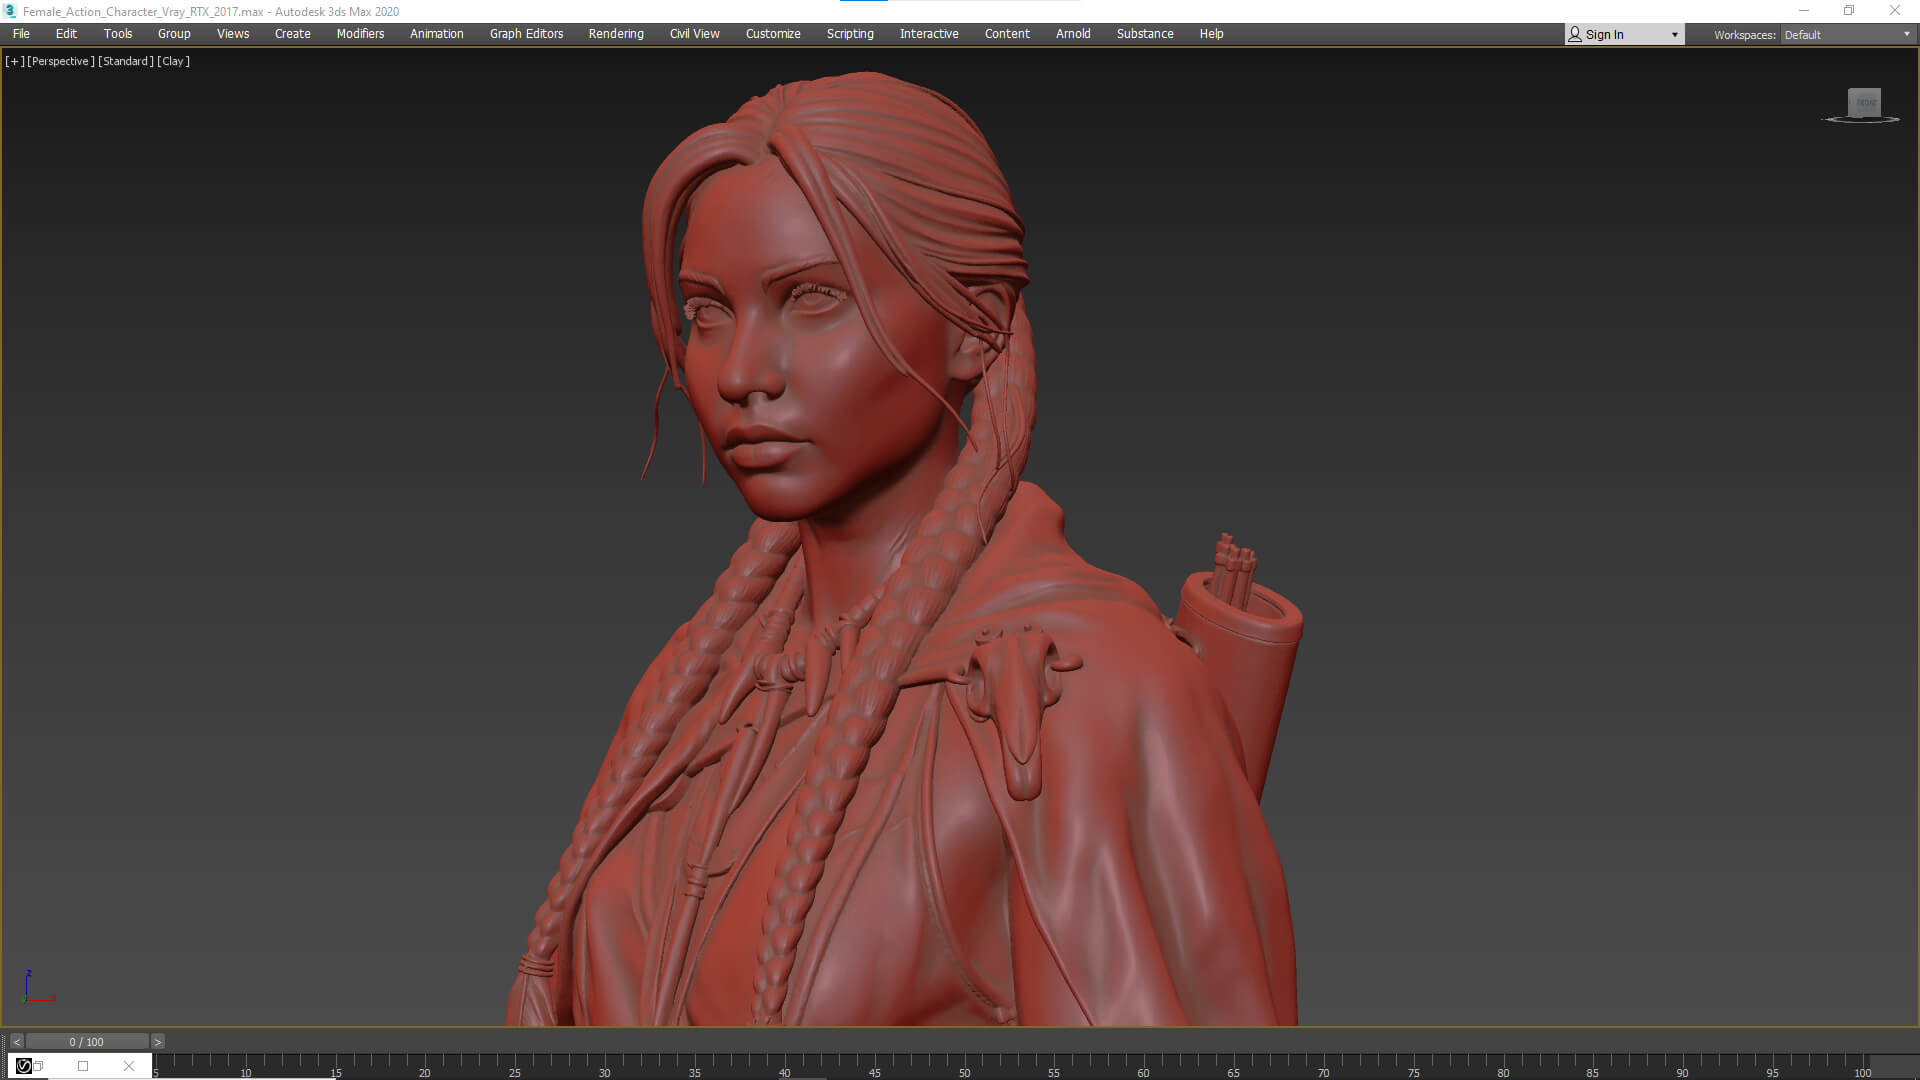Open the Rendering menu

[x=616, y=34]
